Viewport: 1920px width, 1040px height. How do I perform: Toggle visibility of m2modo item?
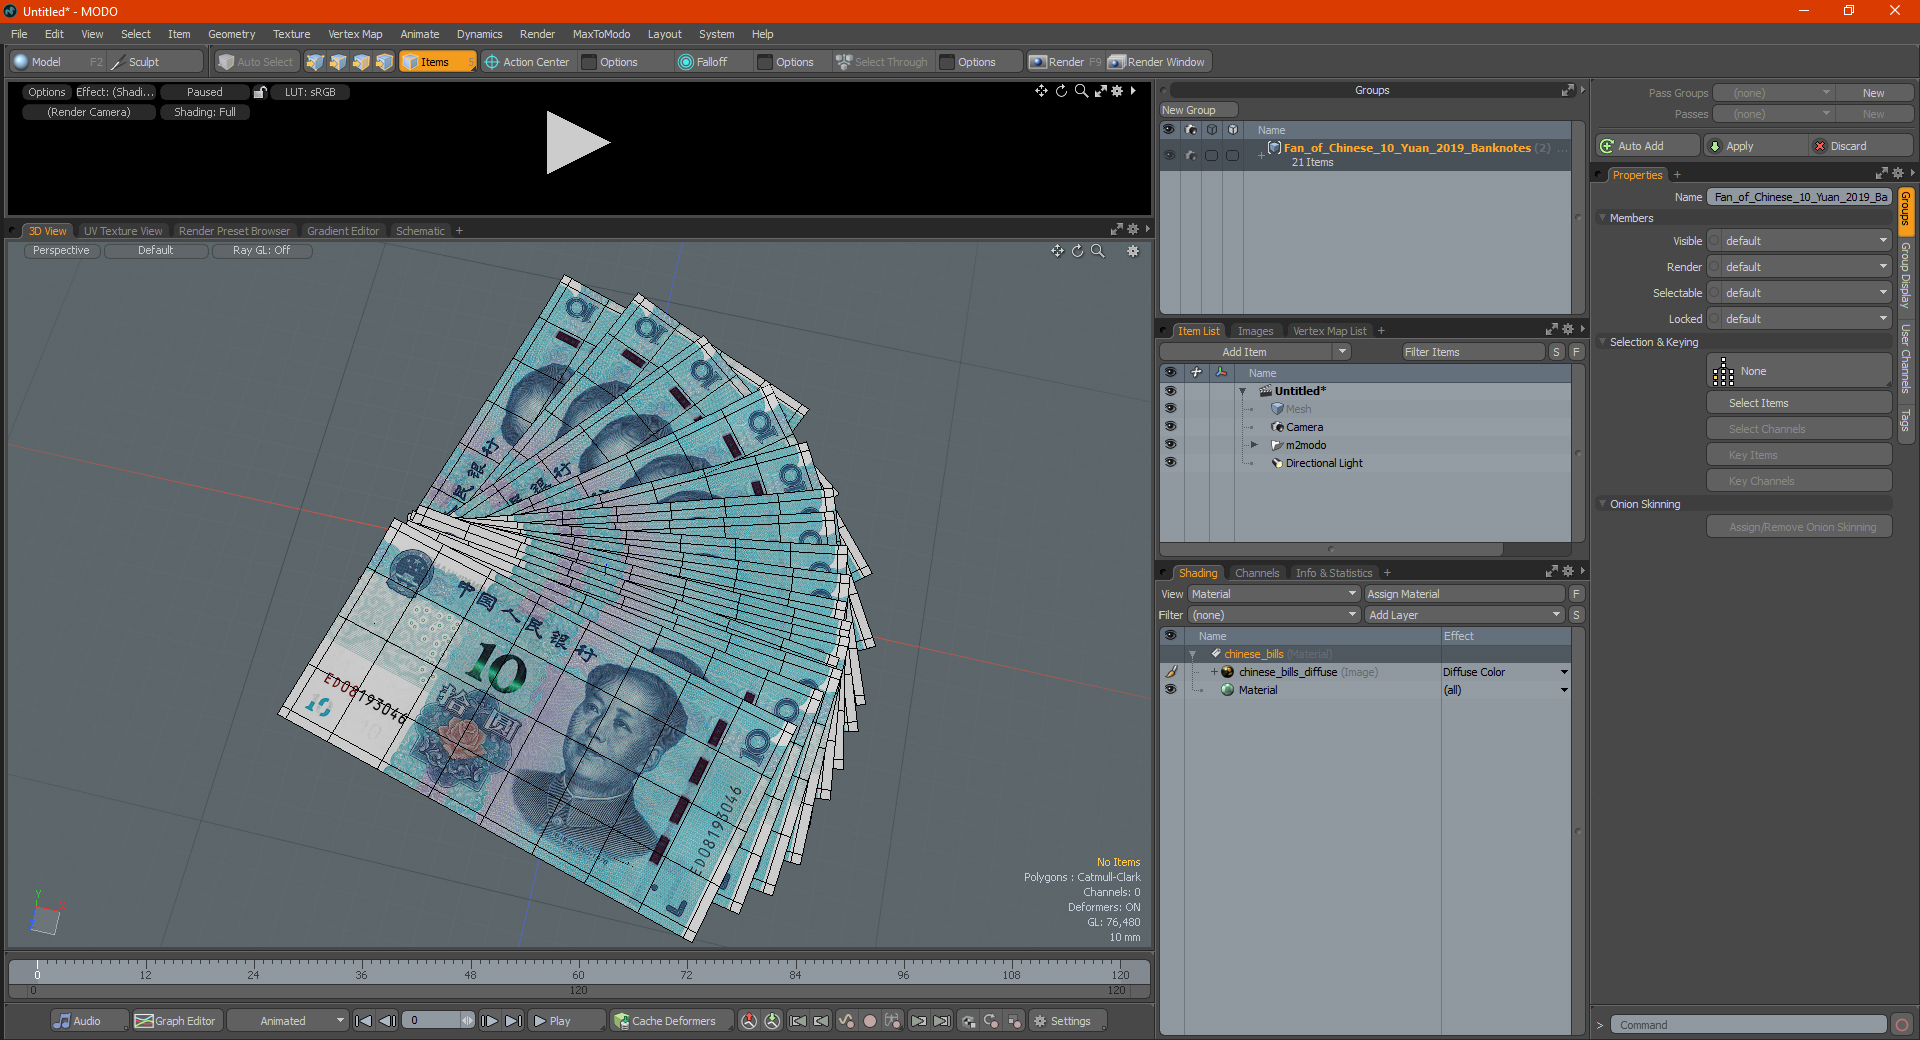pyautogui.click(x=1170, y=444)
